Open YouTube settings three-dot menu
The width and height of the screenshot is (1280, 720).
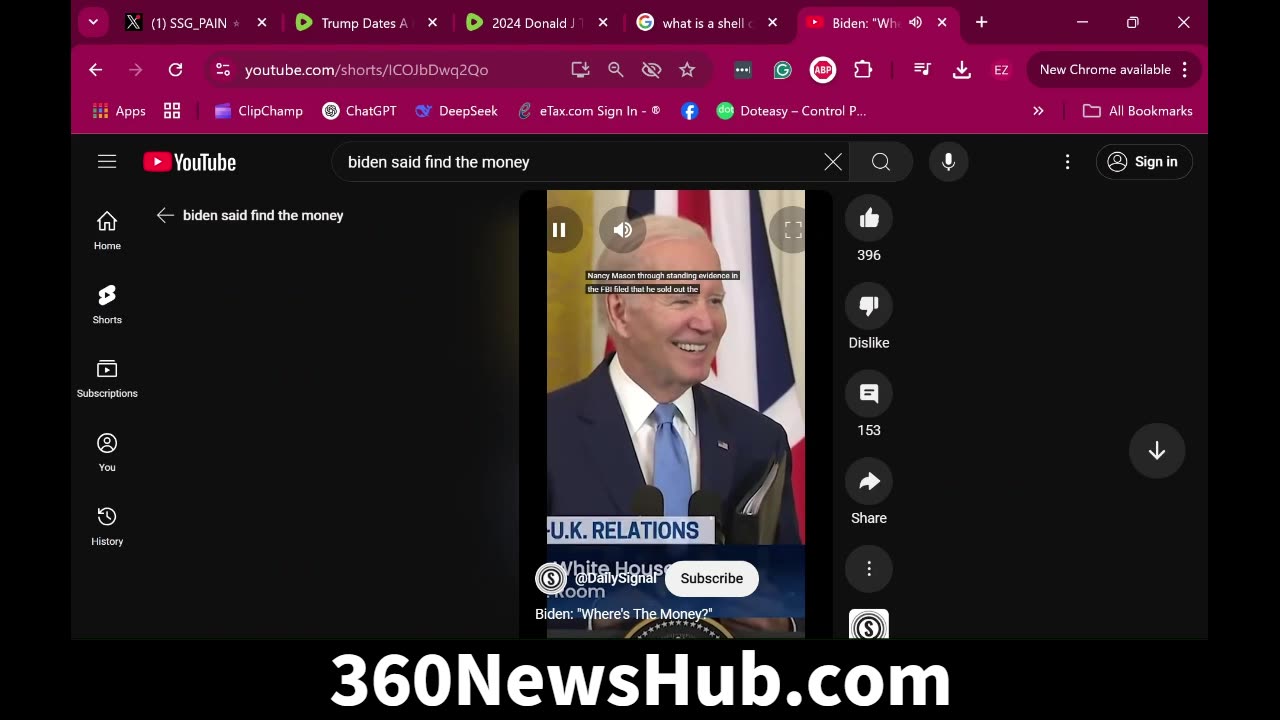[x=1067, y=162]
